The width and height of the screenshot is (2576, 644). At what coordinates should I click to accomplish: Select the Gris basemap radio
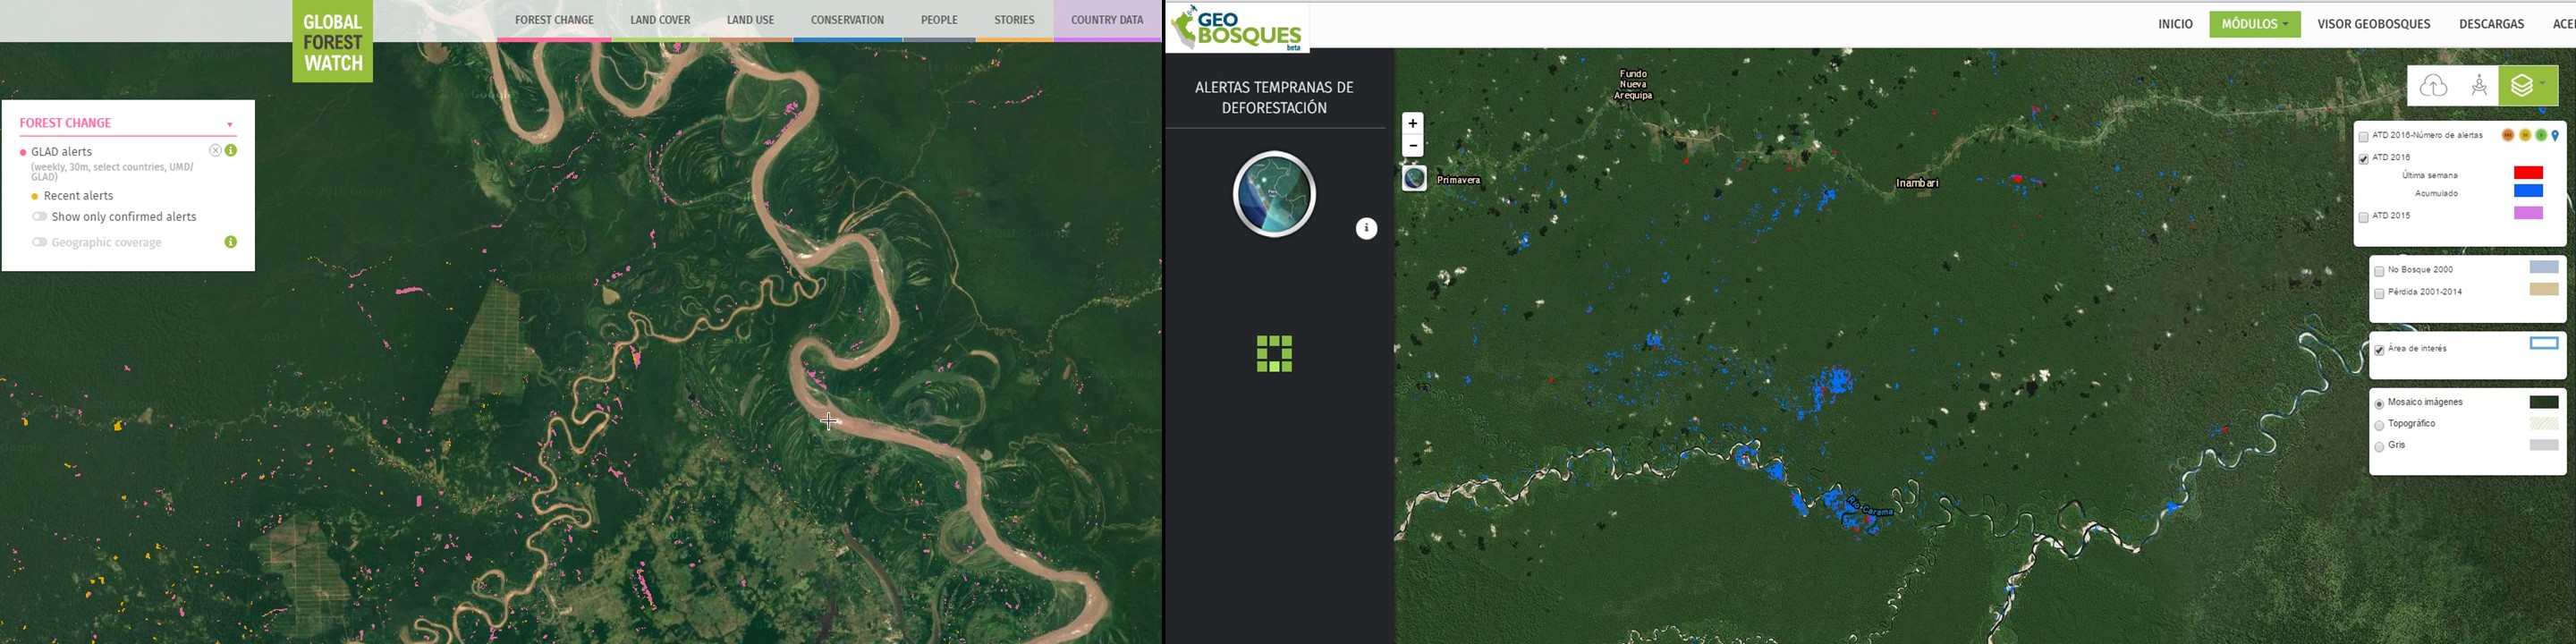click(x=2379, y=447)
